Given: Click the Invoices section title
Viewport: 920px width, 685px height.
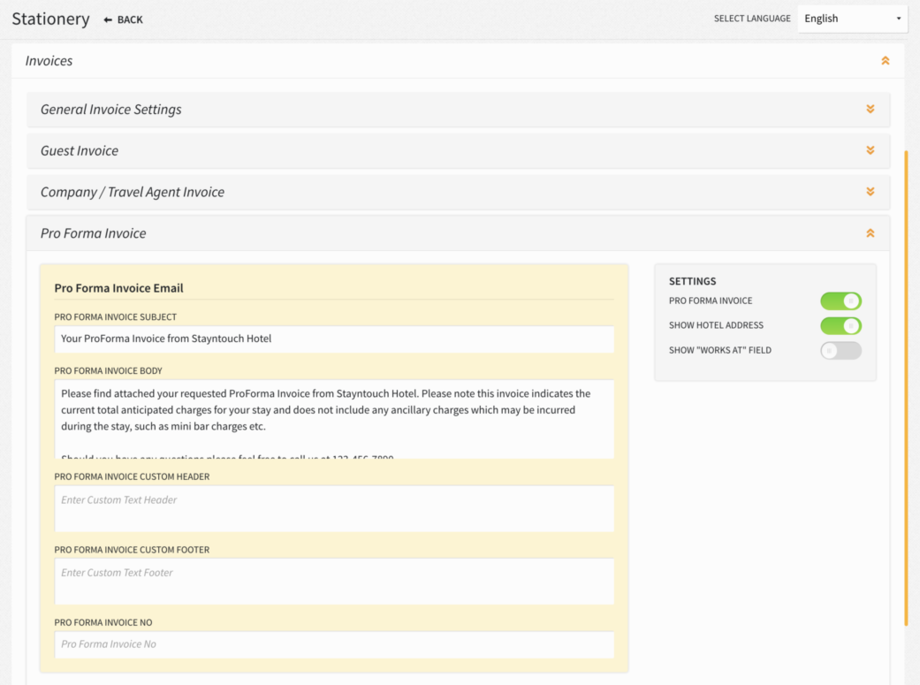Looking at the screenshot, I should coord(49,60).
